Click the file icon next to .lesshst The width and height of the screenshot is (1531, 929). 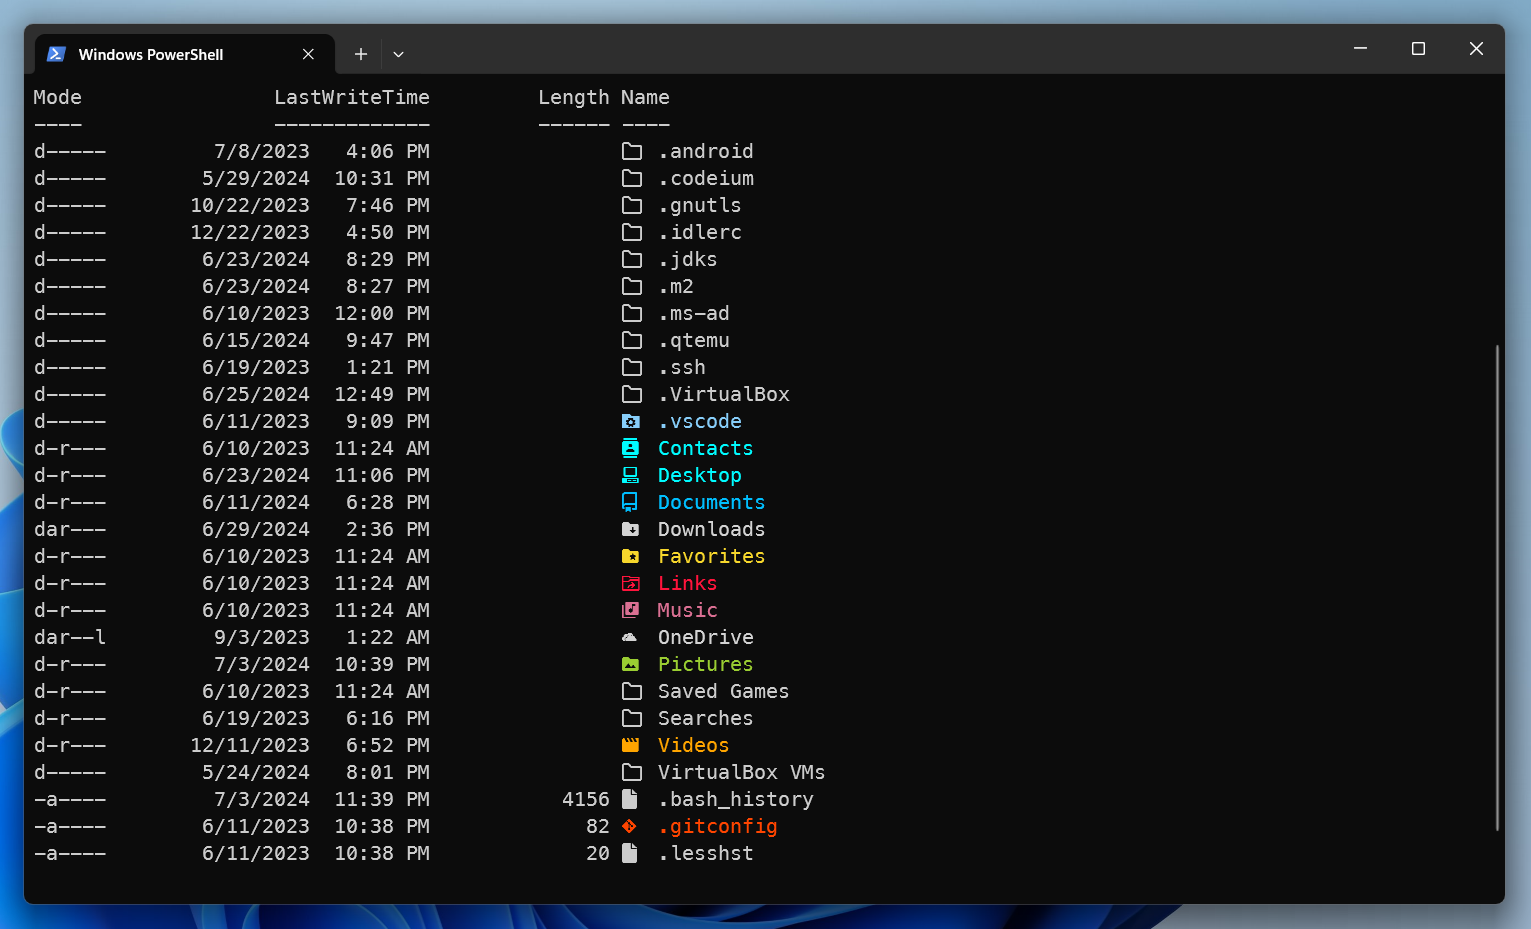click(630, 853)
